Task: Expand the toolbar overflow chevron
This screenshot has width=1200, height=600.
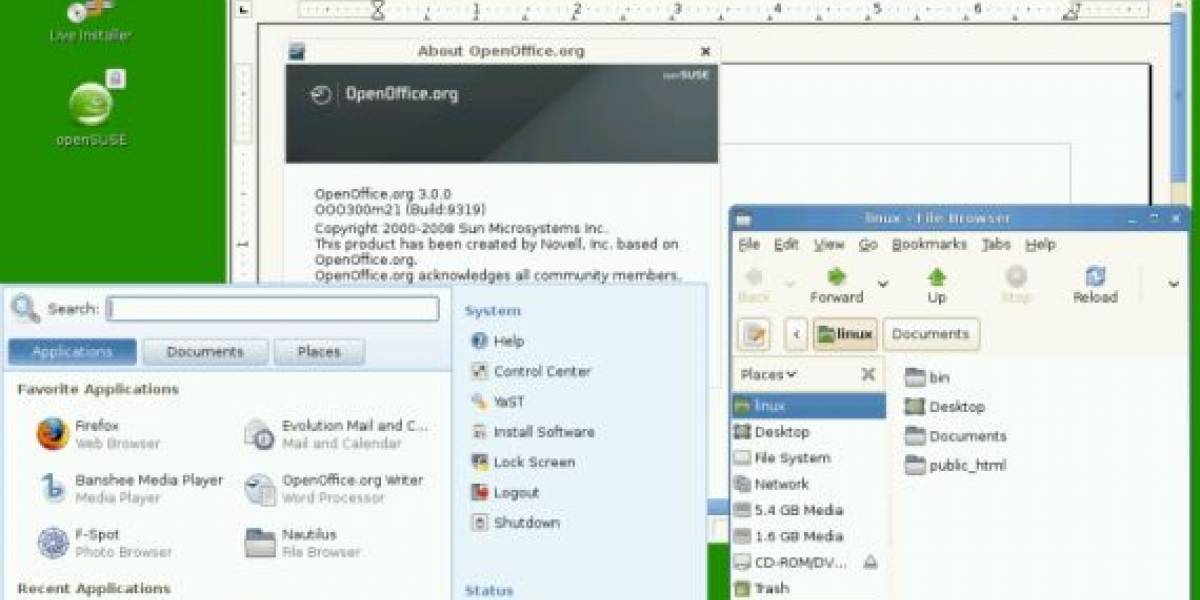Action: tap(1173, 285)
